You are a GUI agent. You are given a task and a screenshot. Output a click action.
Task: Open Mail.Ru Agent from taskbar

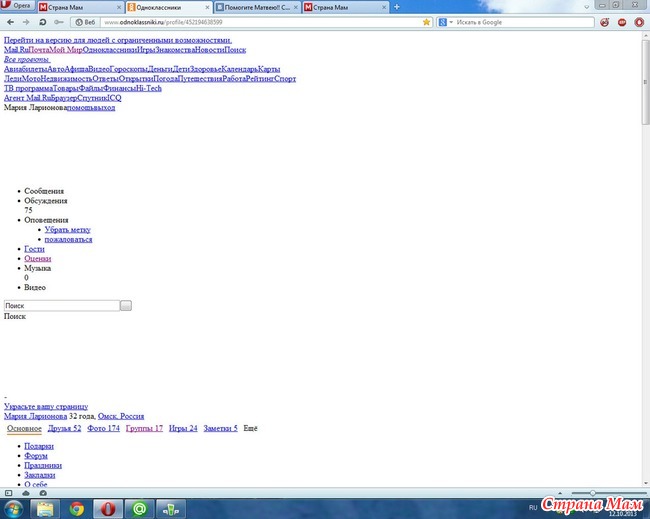(139, 508)
